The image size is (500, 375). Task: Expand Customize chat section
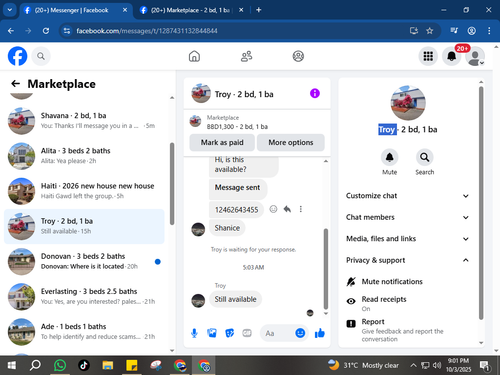[x=407, y=196]
